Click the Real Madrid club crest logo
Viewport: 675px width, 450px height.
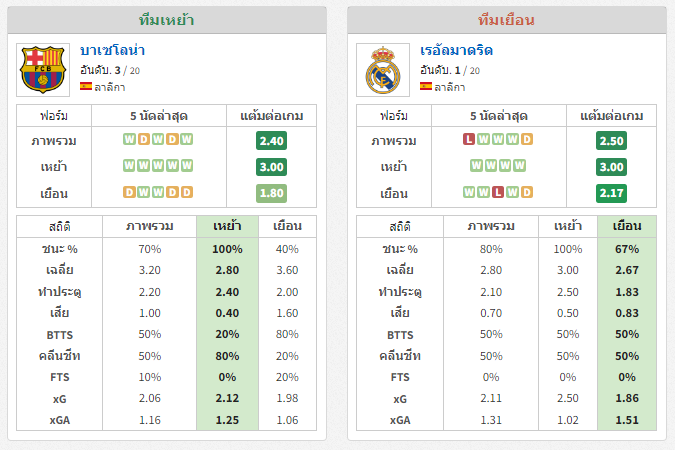pos(383,70)
